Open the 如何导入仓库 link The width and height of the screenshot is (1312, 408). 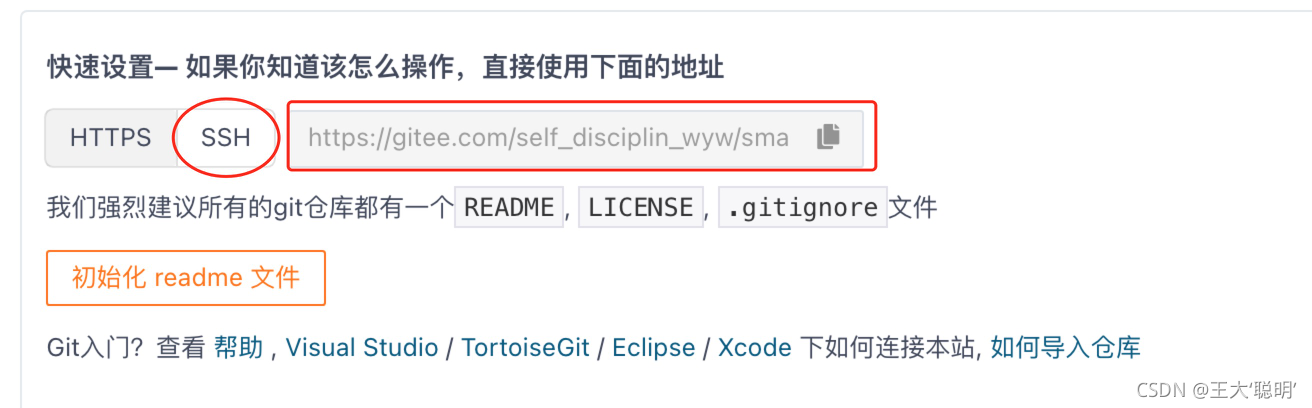[x=1066, y=348]
